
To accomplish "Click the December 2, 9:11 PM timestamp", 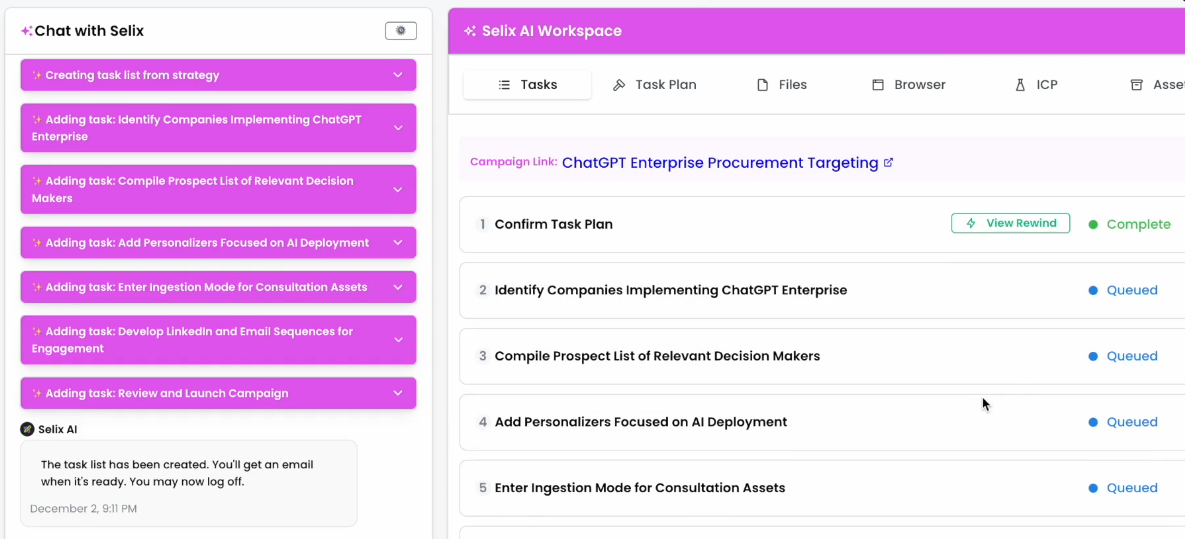I will click(83, 509).
